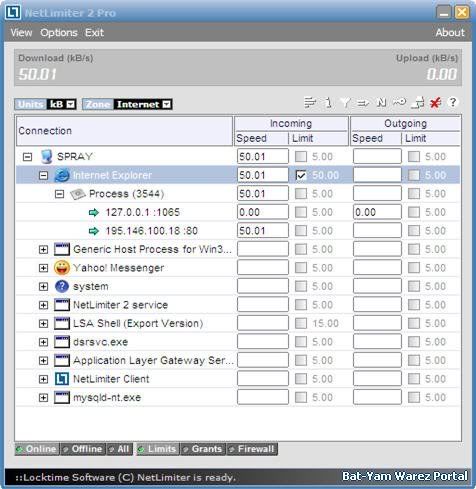Viewport: 476px width, 489px height.
Task: Click the mysqld-nt.exe window icon
Action: [62, 397]
